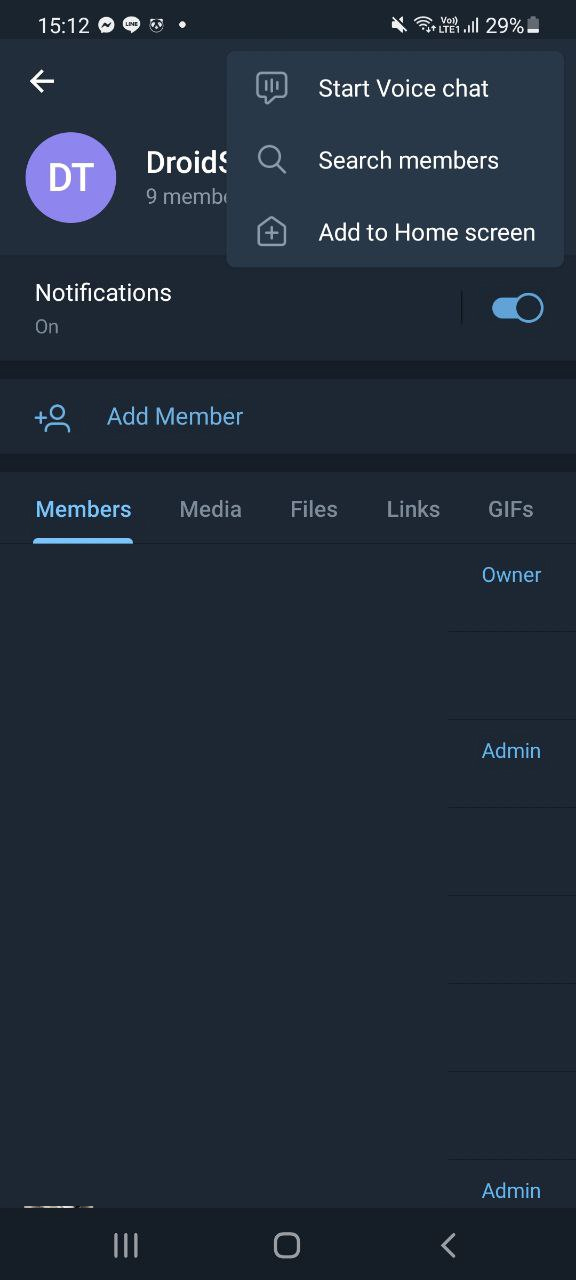The image size is (576, 1280).
Task: Tap the add person icon
Action: (52, 417)
